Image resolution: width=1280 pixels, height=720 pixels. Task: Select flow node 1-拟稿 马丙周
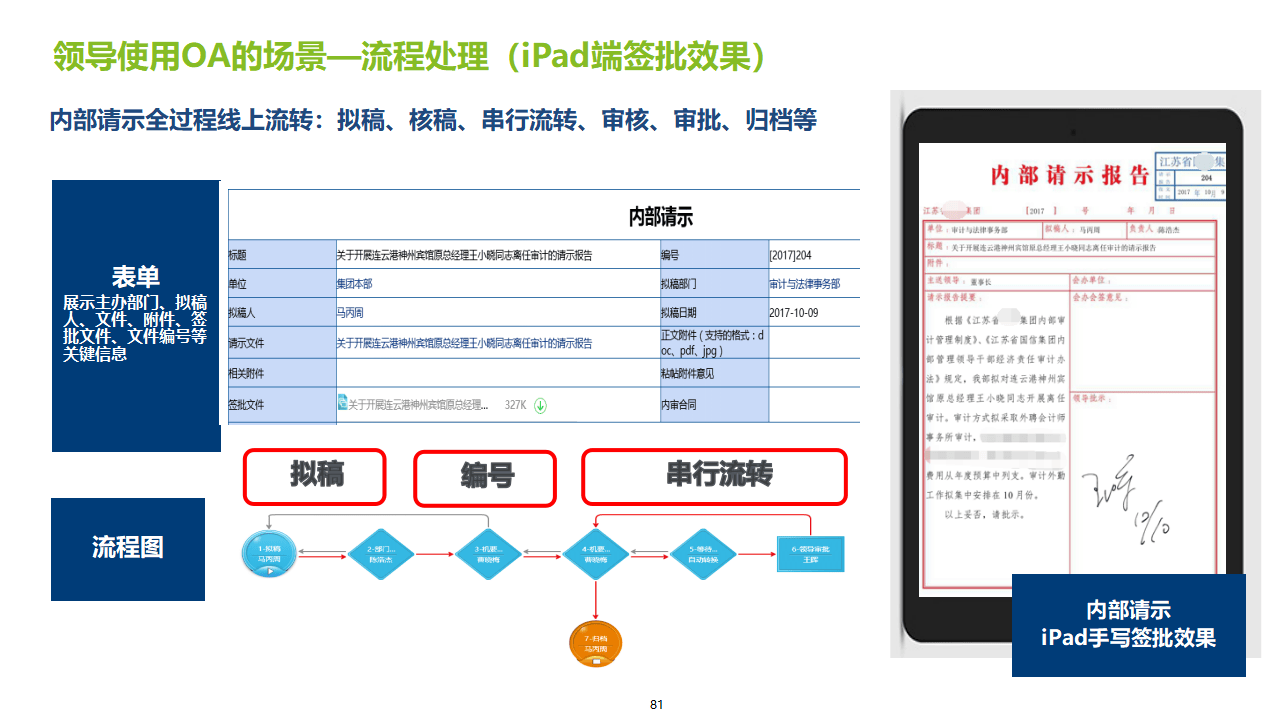click(270, 553)
